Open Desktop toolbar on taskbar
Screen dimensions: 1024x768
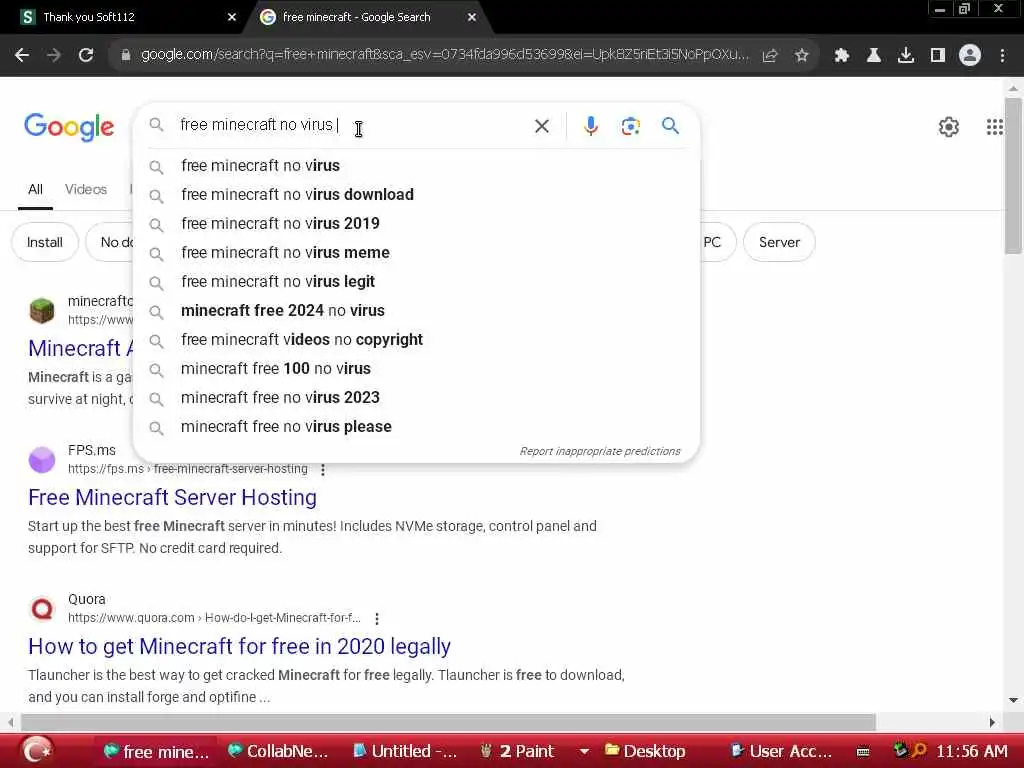pos(645,752)
